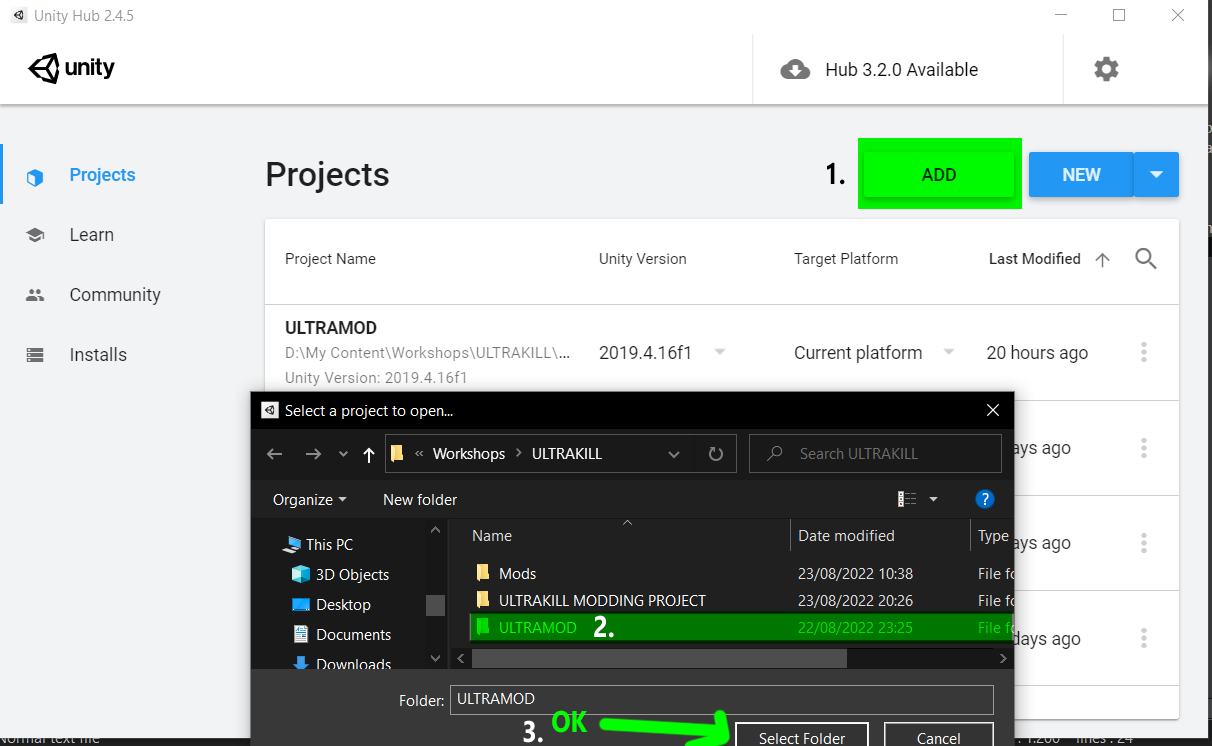Screen dimensions: 1212x746
Task: Open Hub 3.2.0 Available notice
Action: point(901,70)
